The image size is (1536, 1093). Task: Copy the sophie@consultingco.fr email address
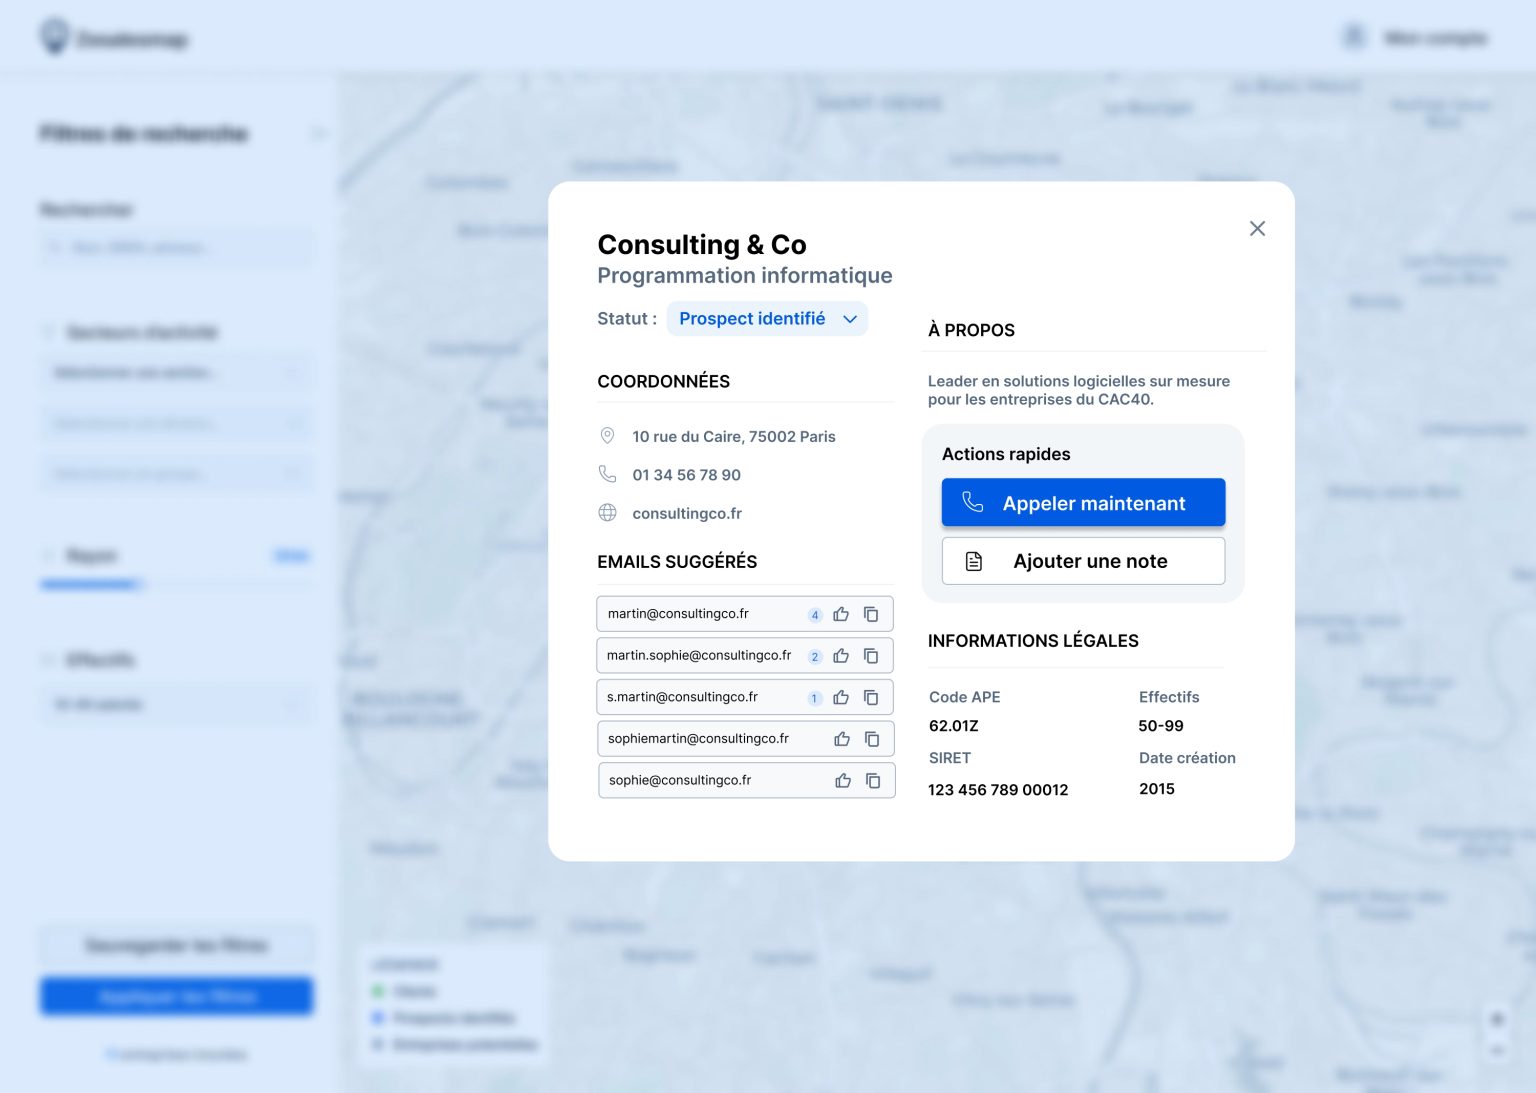point(873,780)
